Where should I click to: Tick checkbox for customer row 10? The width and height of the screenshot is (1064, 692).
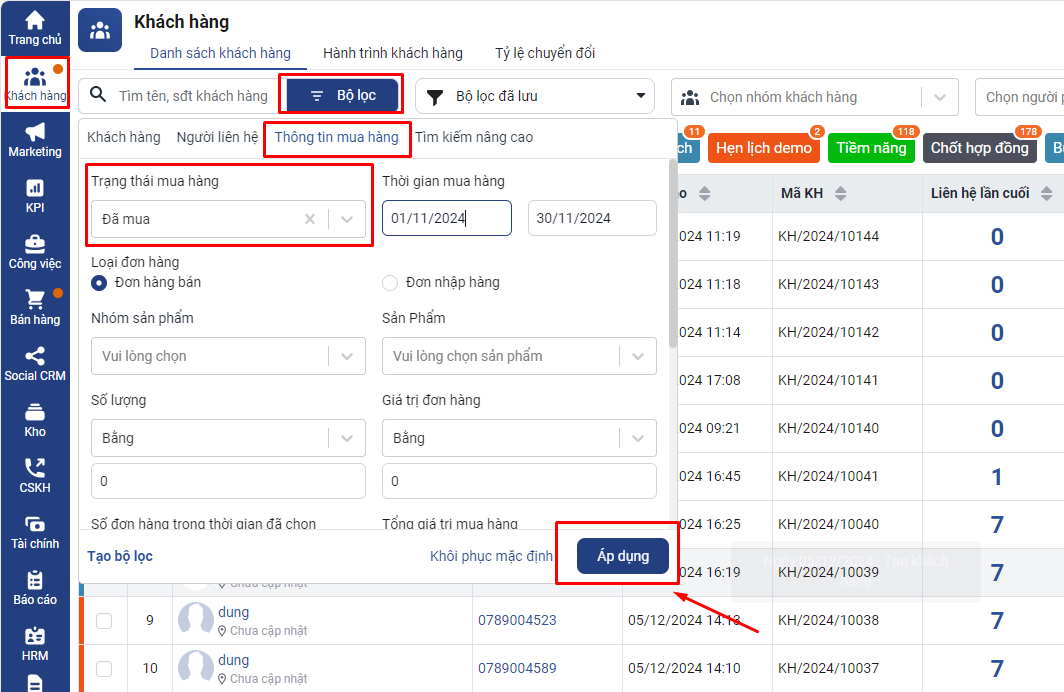click(x=104, y=668)
